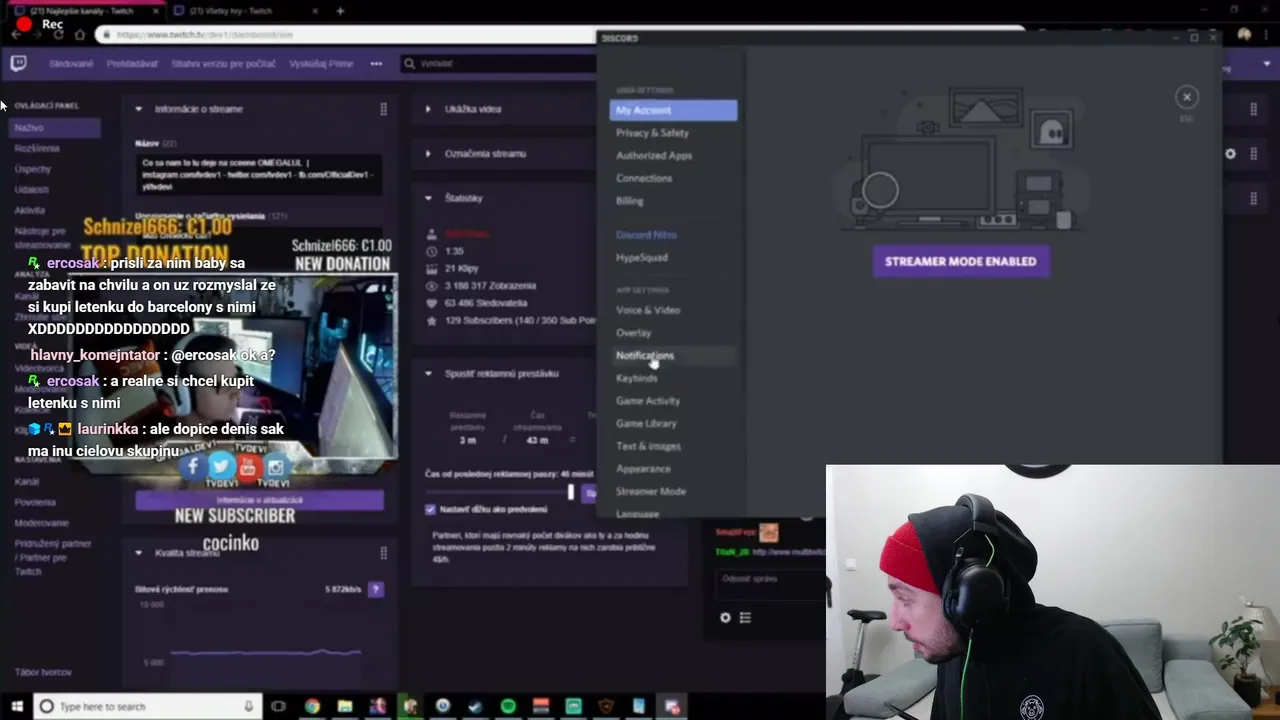Open Prehľadávať in the Twitch top bar
Screen dimensions: 1280x720
132,64
